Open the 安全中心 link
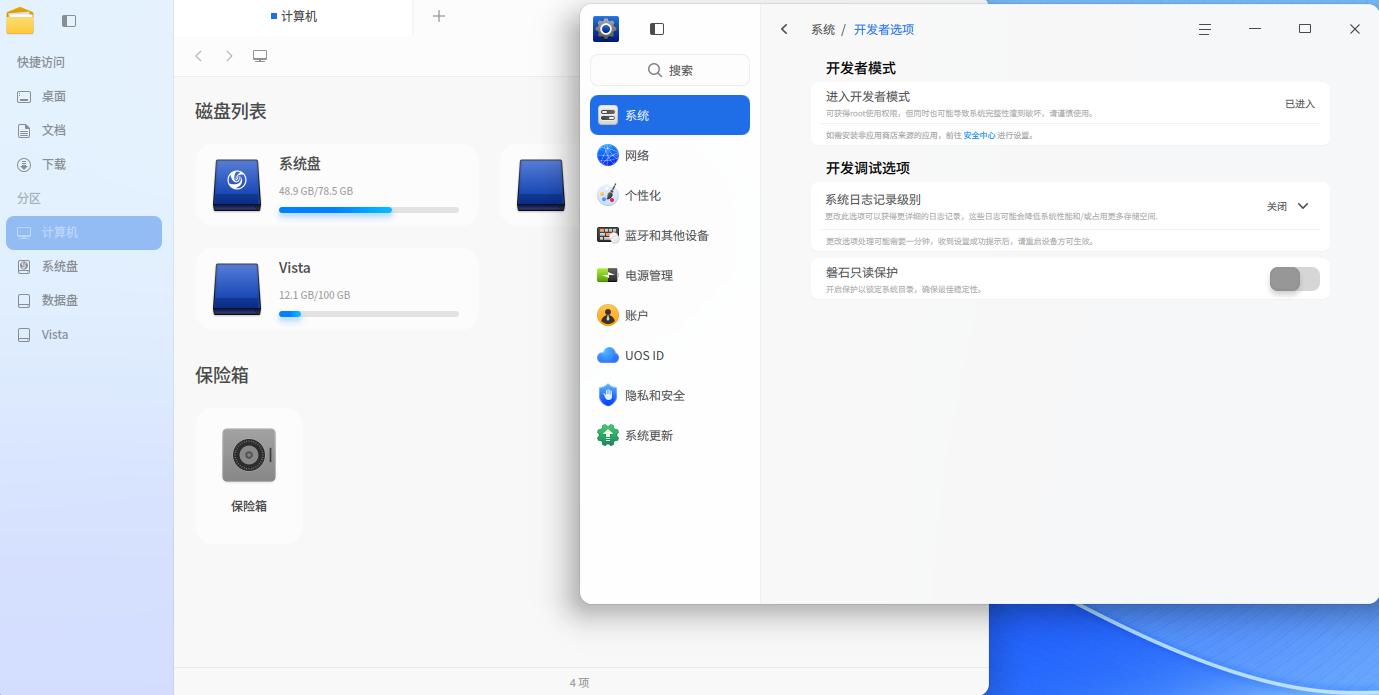Screen dimensions: 1379x695 pyautogui.click(x=979, y=135)
